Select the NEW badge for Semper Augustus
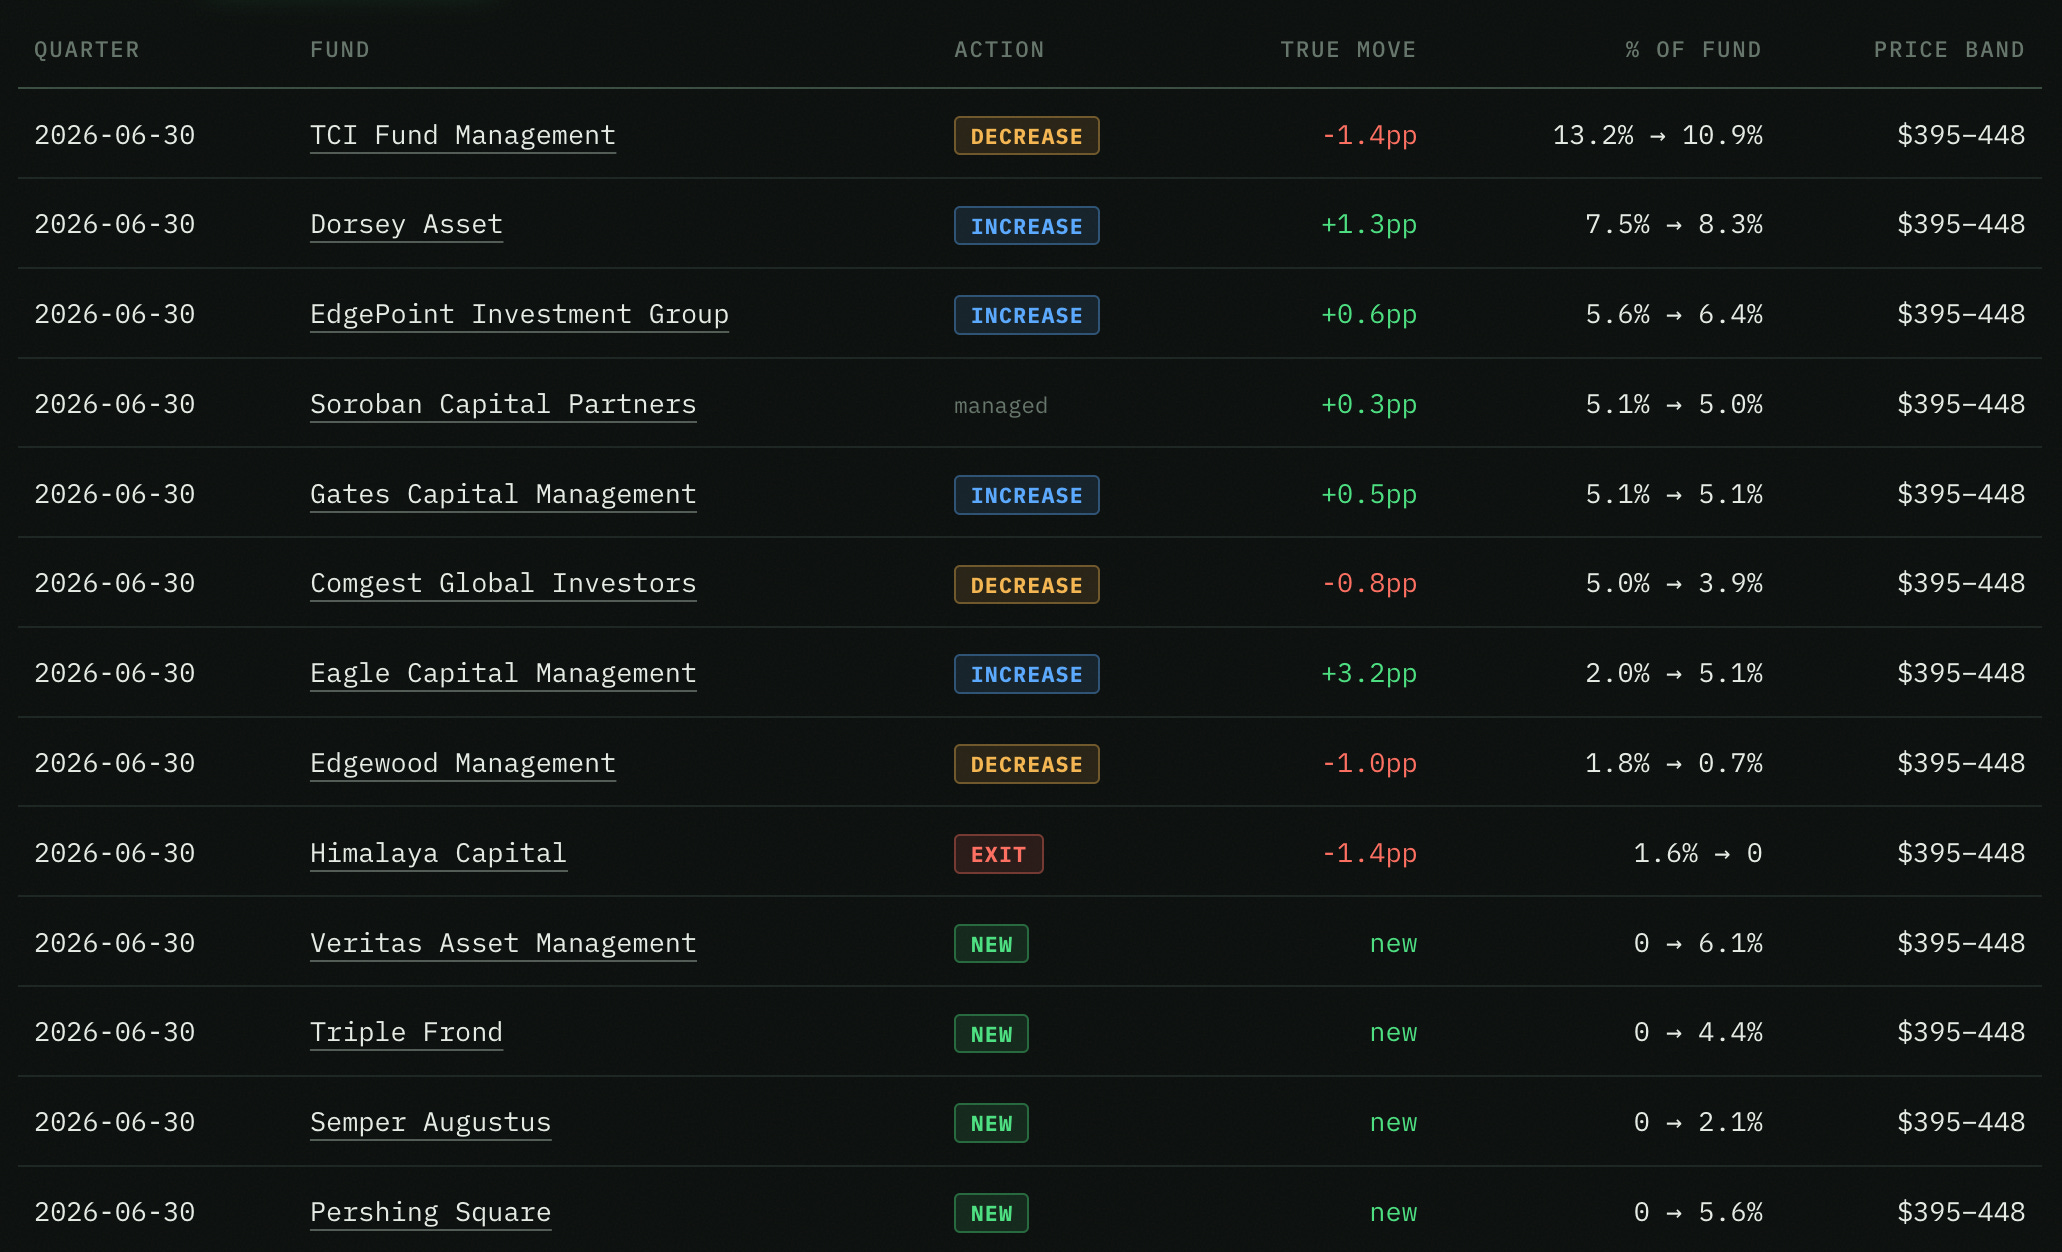Image resolution: width=2062 pixels, height=1252 pixels. [991, 1123]
